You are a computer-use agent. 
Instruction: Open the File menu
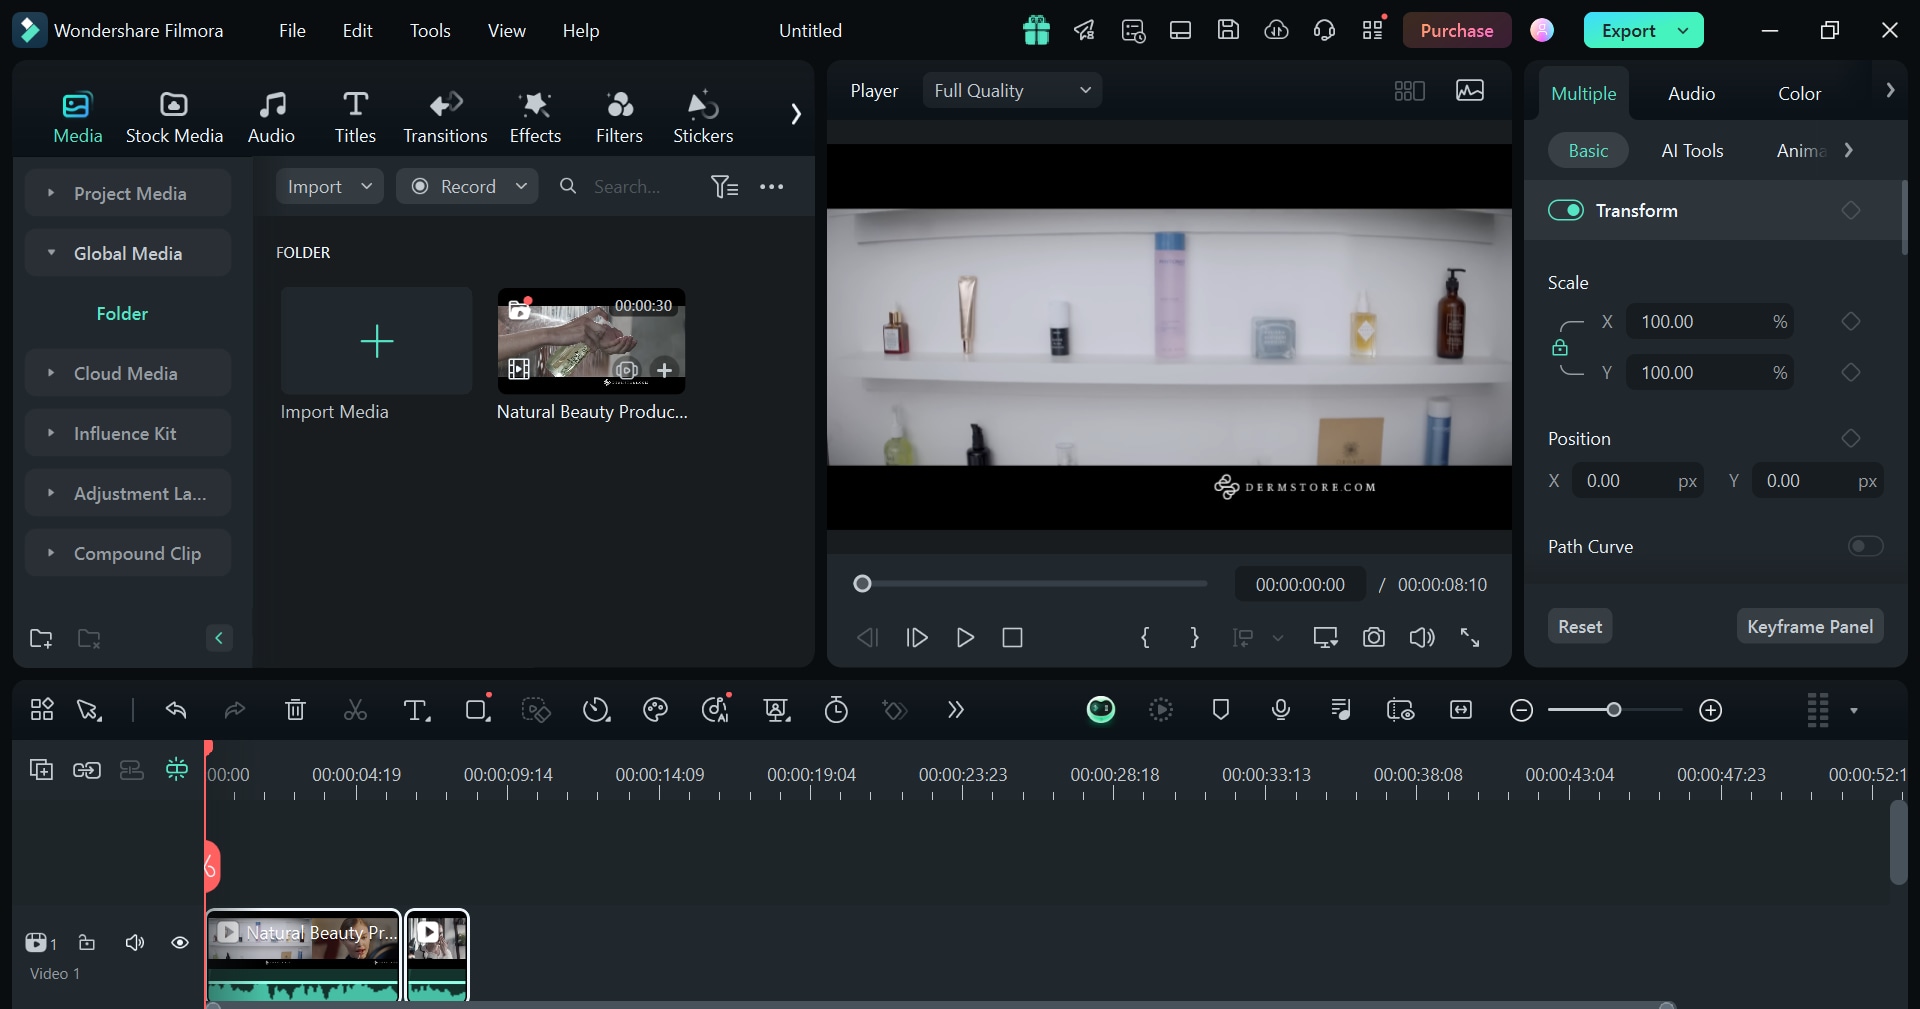(x=292, y=30)
